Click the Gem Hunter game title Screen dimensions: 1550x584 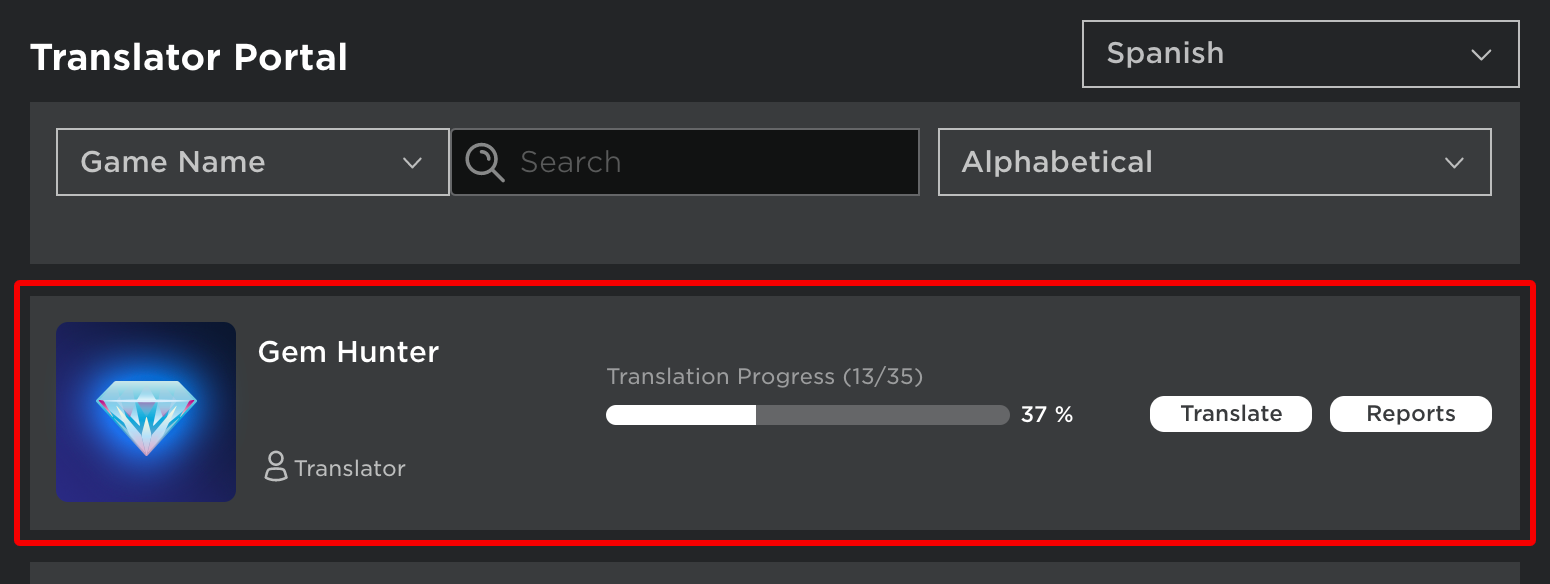pyautogui.click(x=348, y=352)
